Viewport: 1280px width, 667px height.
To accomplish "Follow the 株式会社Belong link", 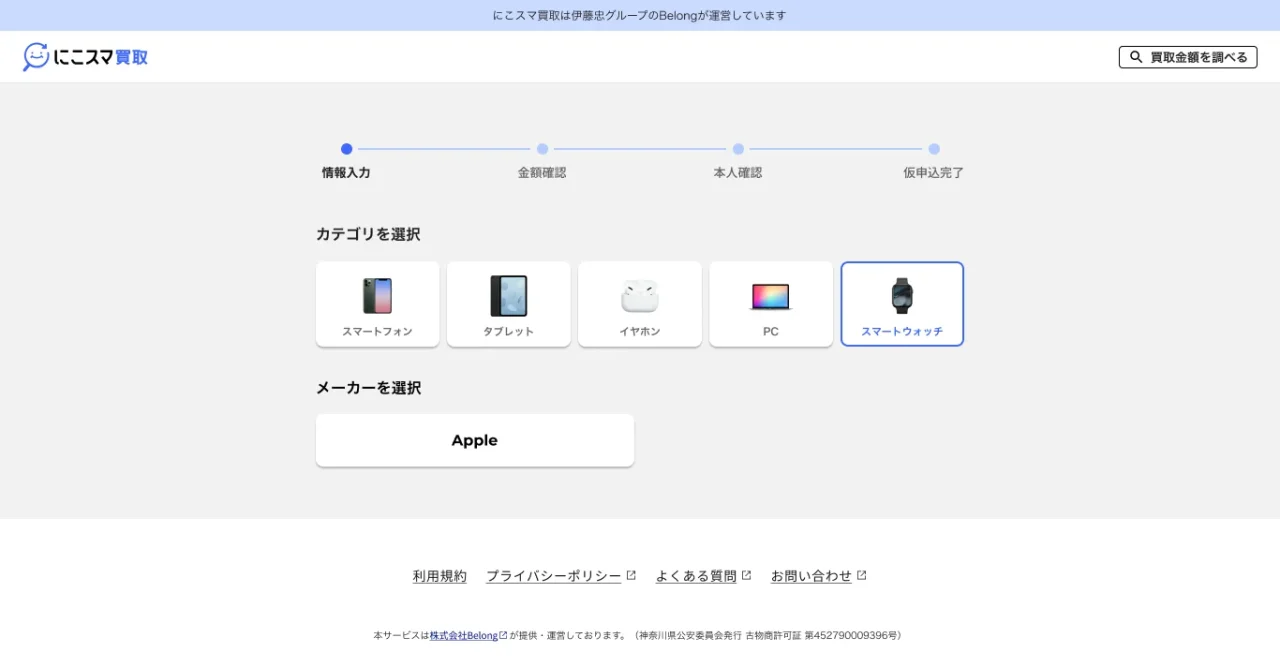I will pyautogui.click(x=464, y=635).
